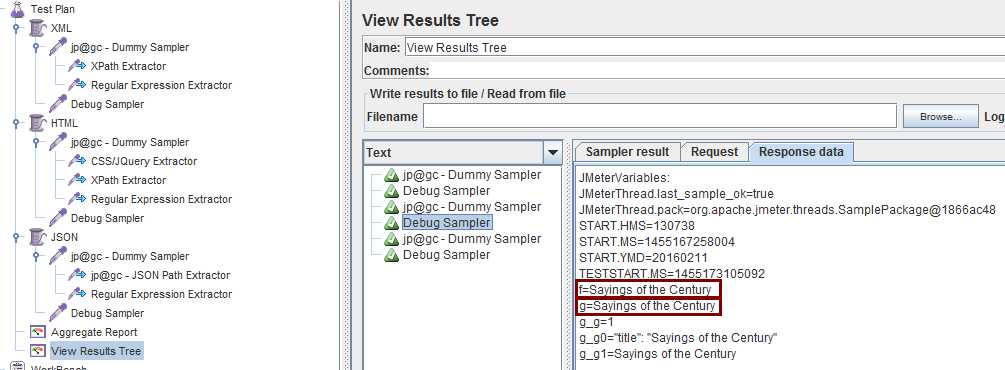Switch to the Sampler result tab

(x=627, y=152)
